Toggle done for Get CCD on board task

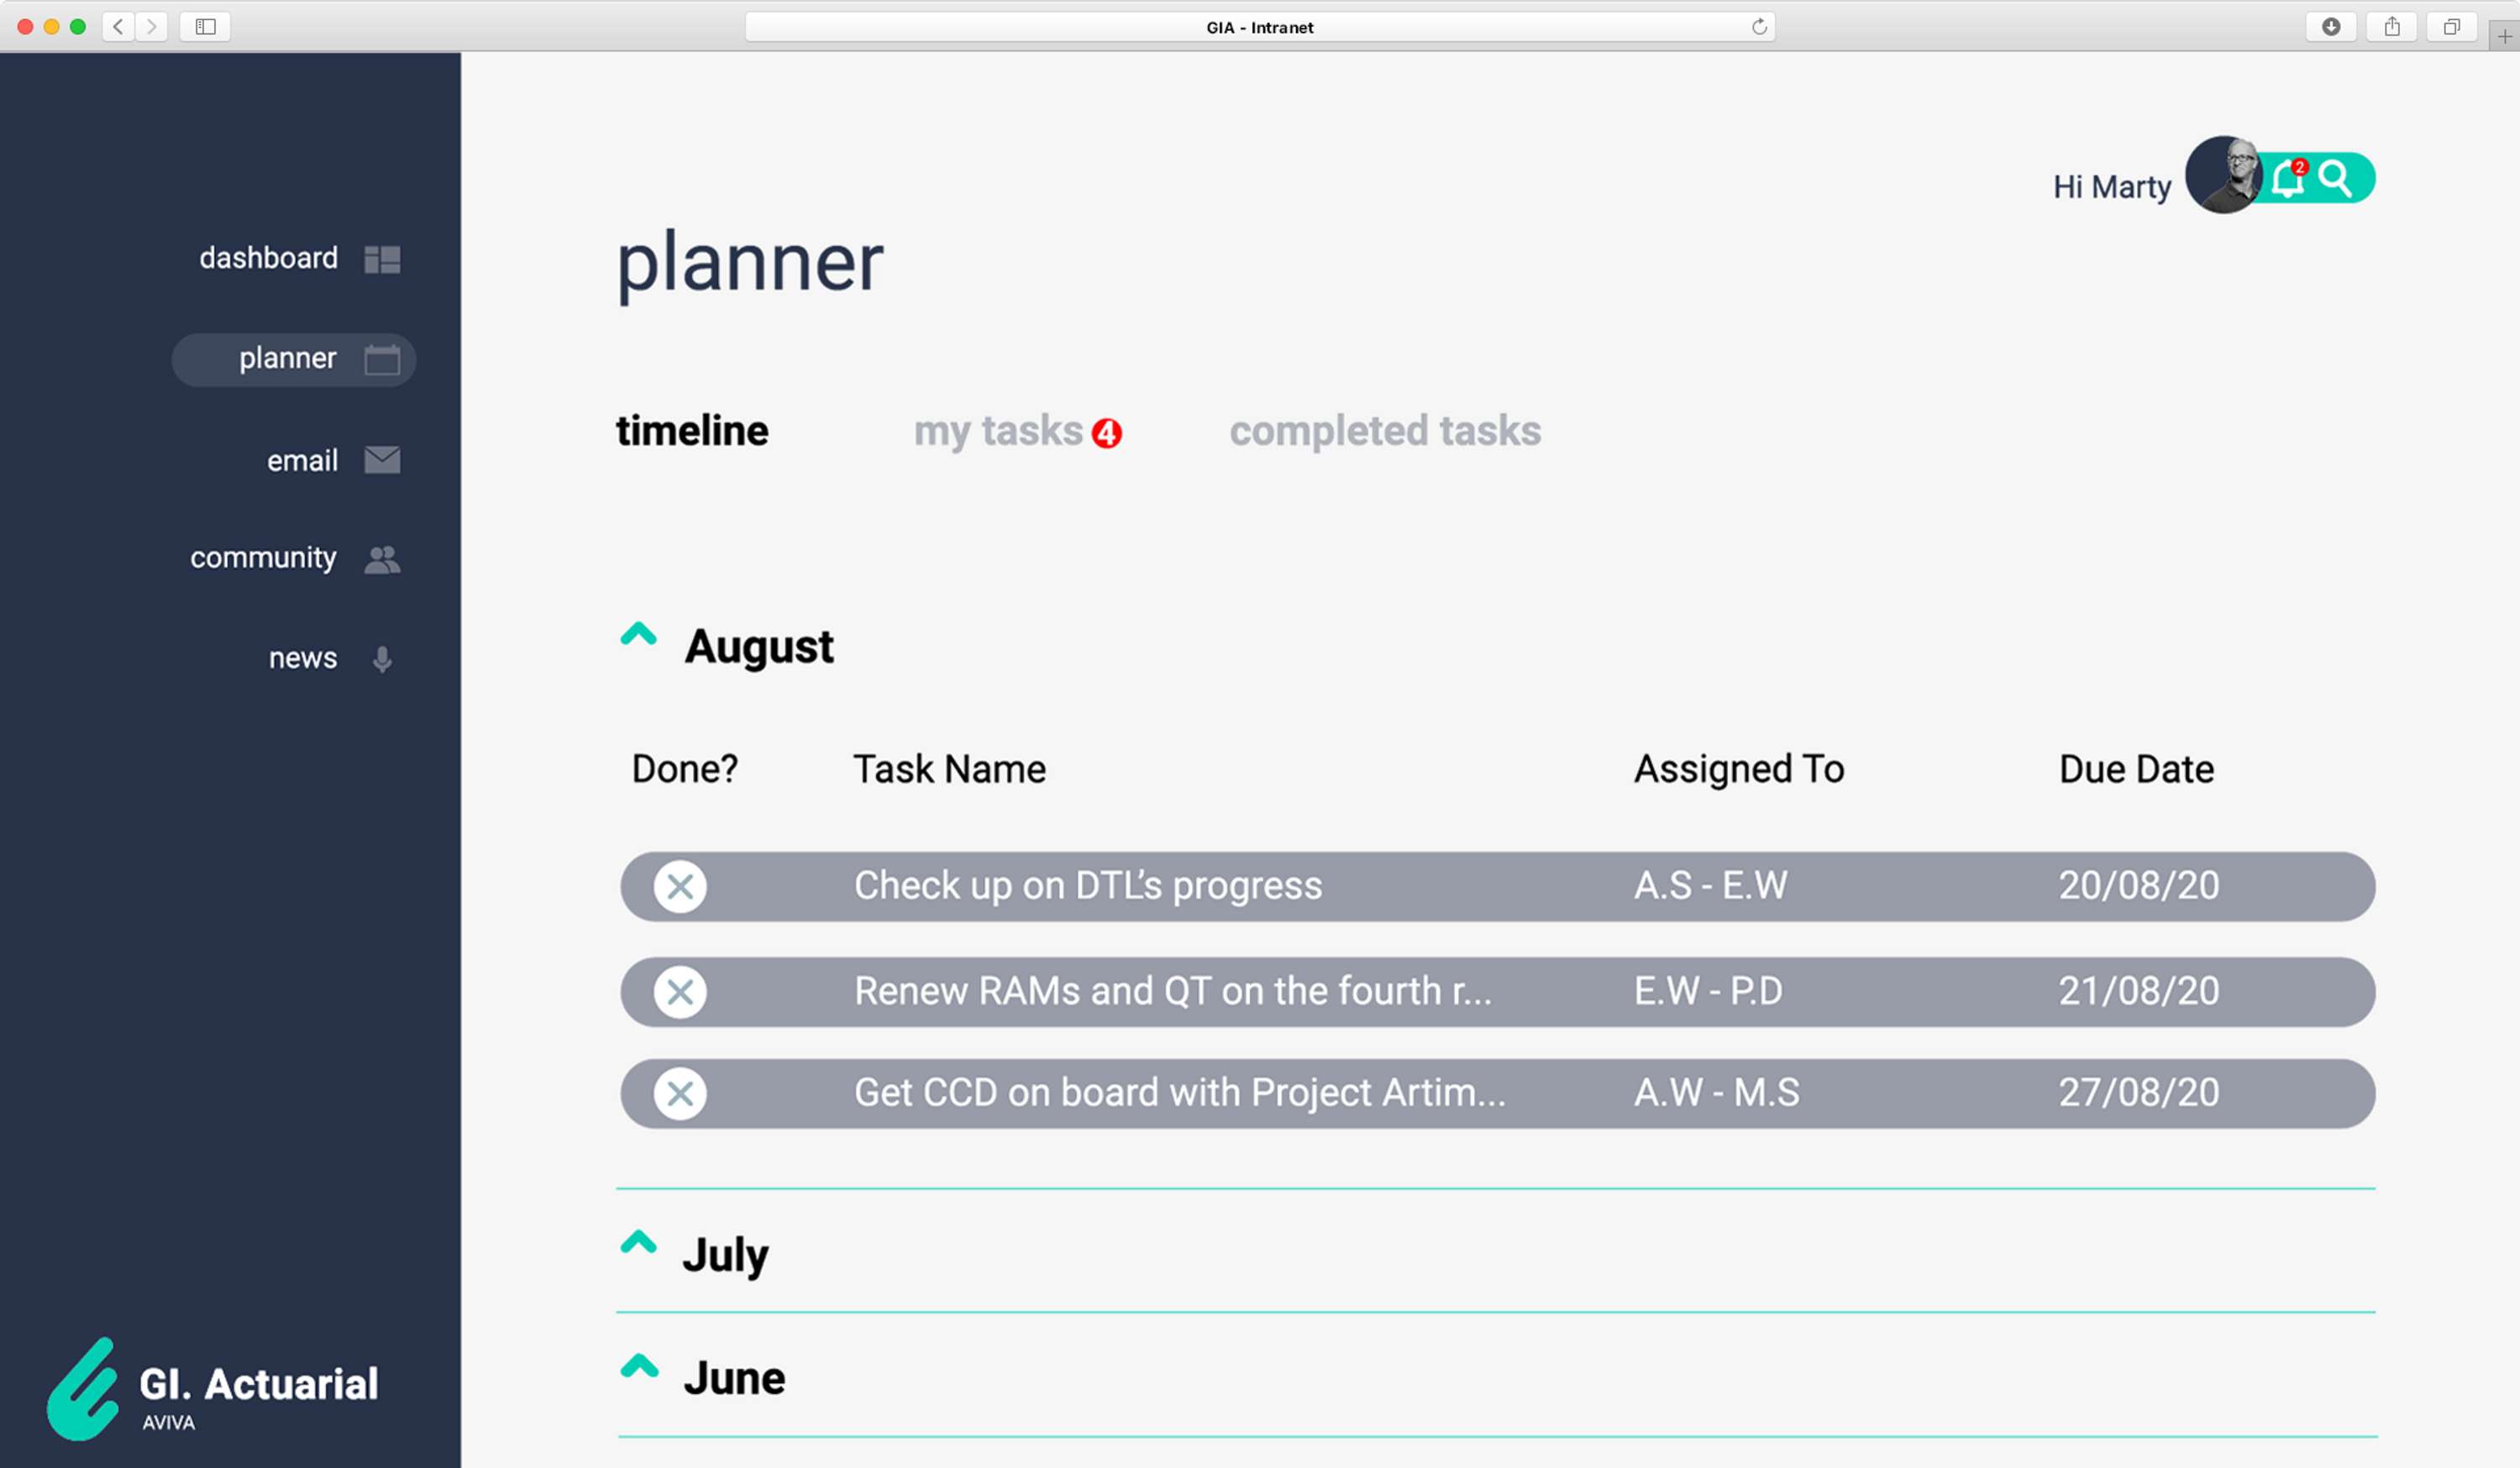[x=680, y=1093]
